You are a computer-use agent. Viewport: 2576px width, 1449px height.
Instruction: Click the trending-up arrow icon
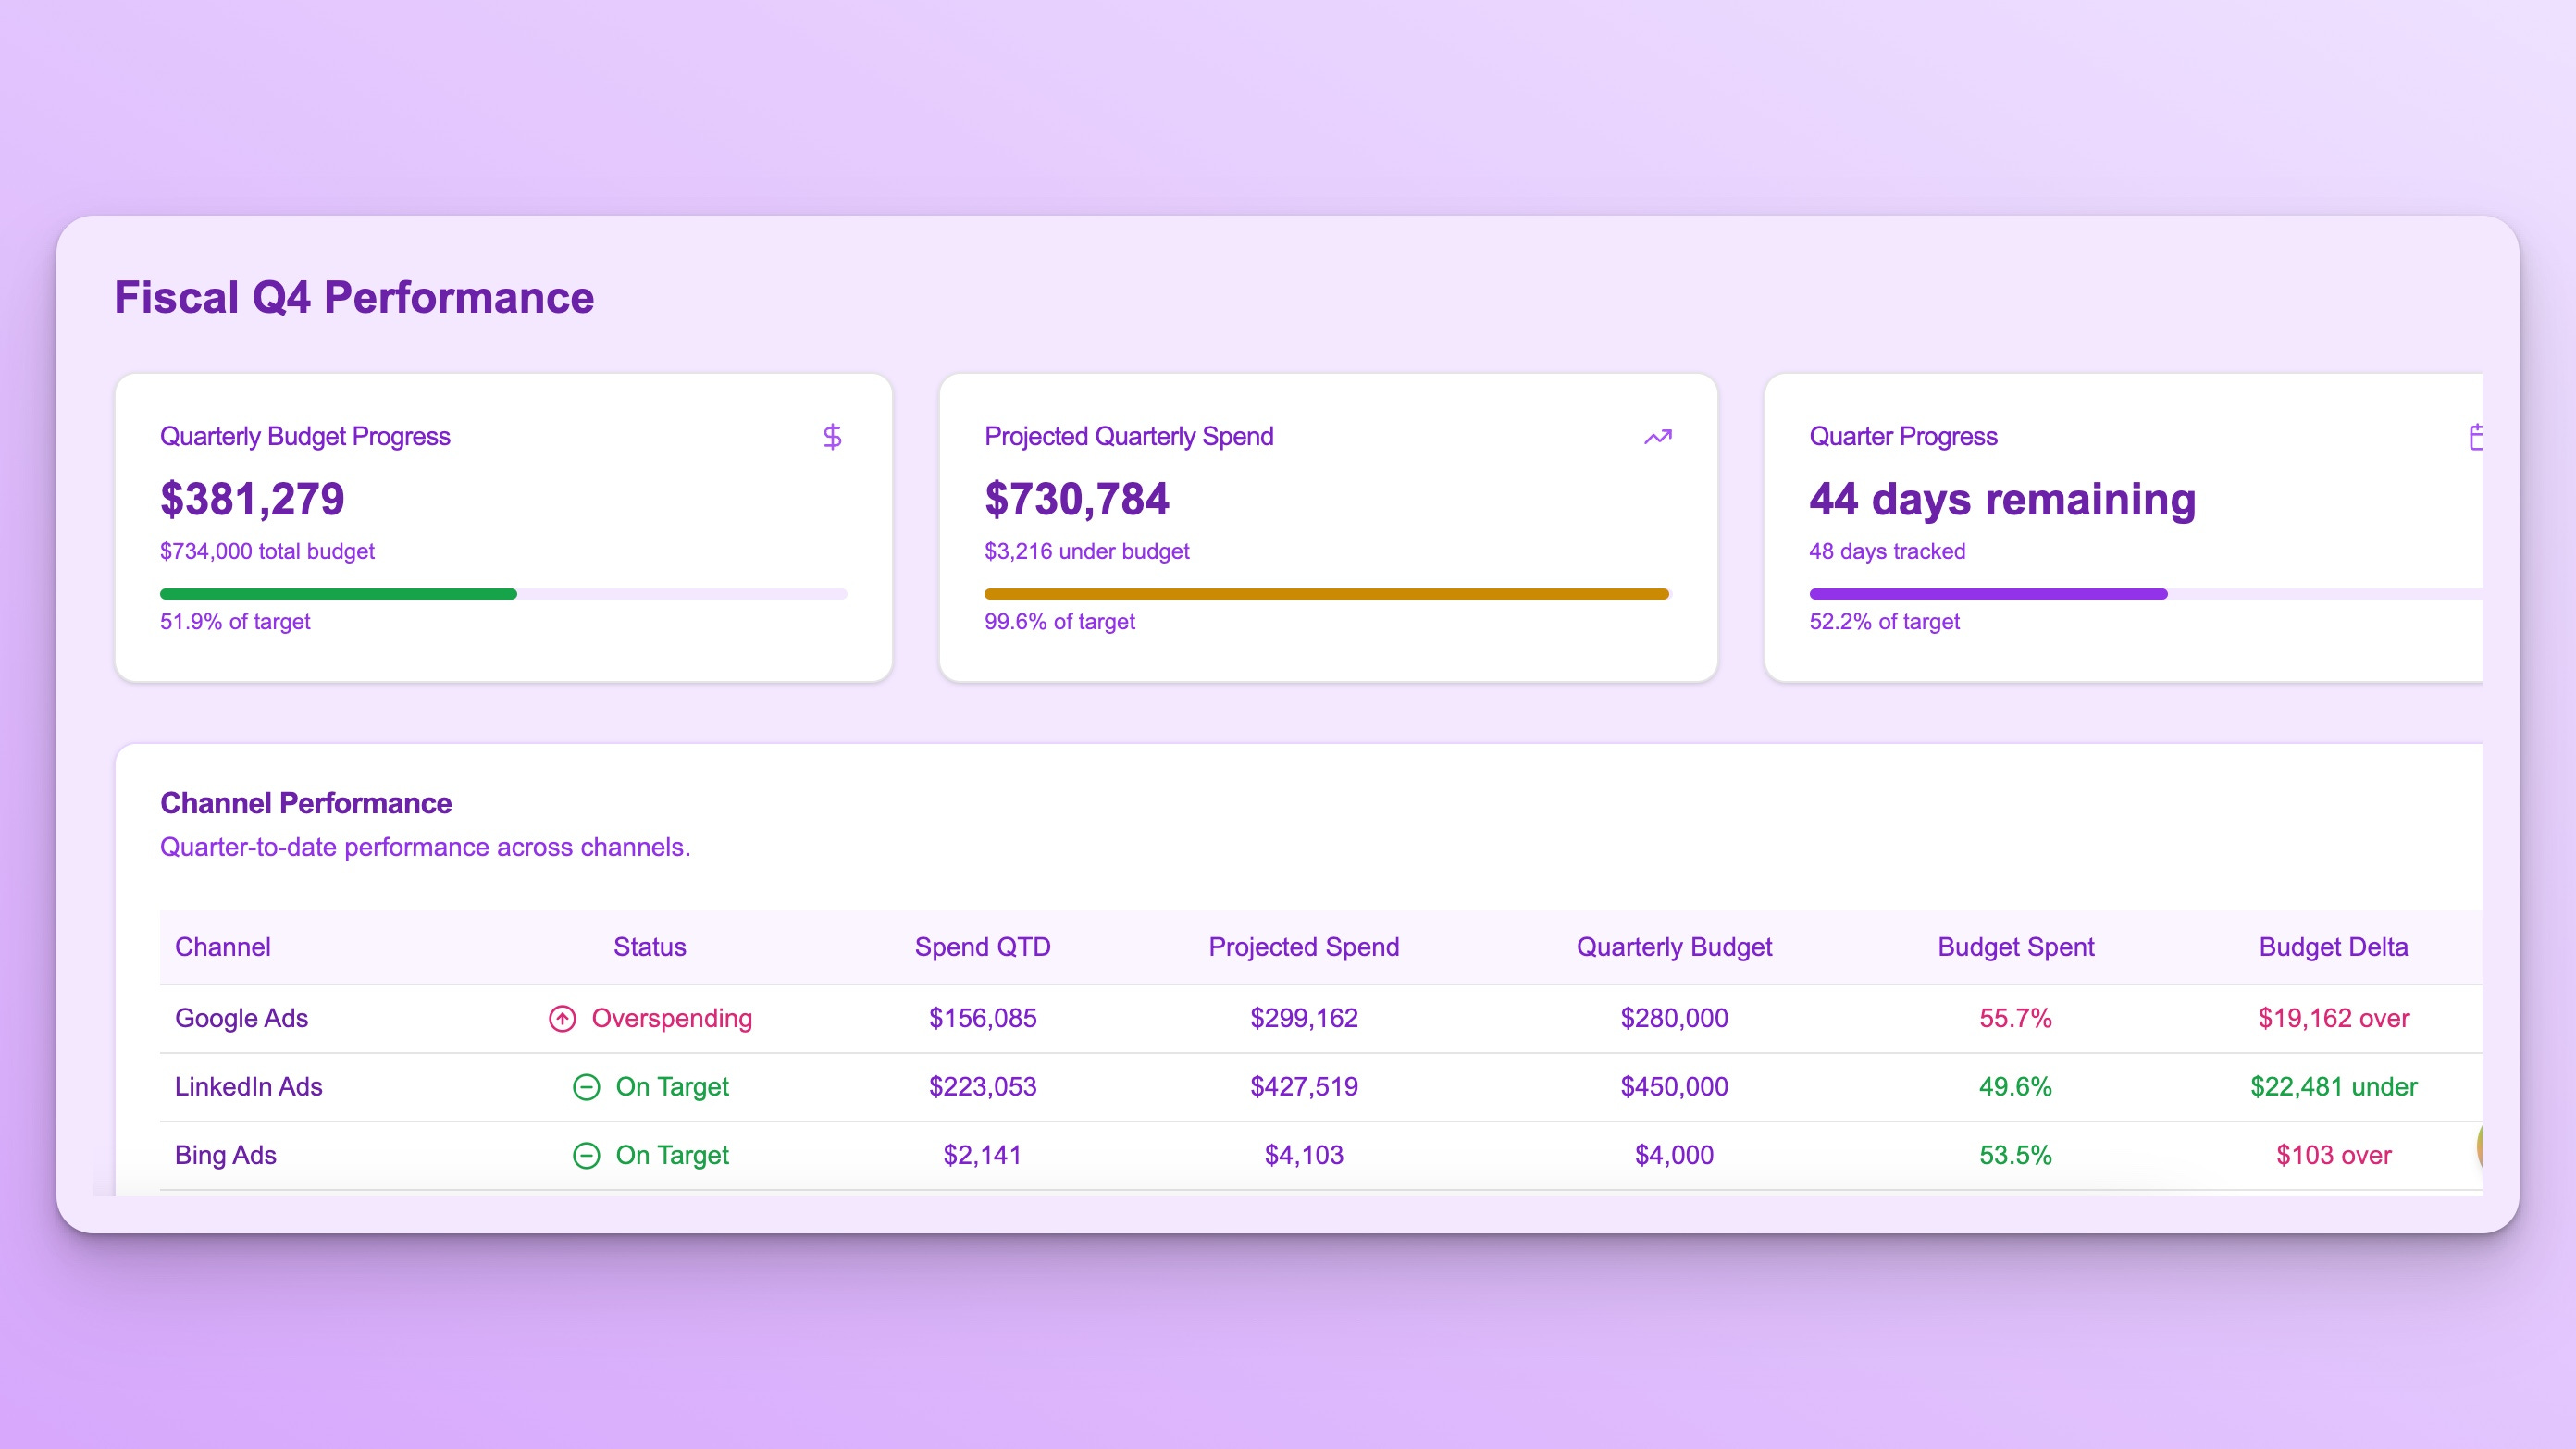[x=1657, y=437]
